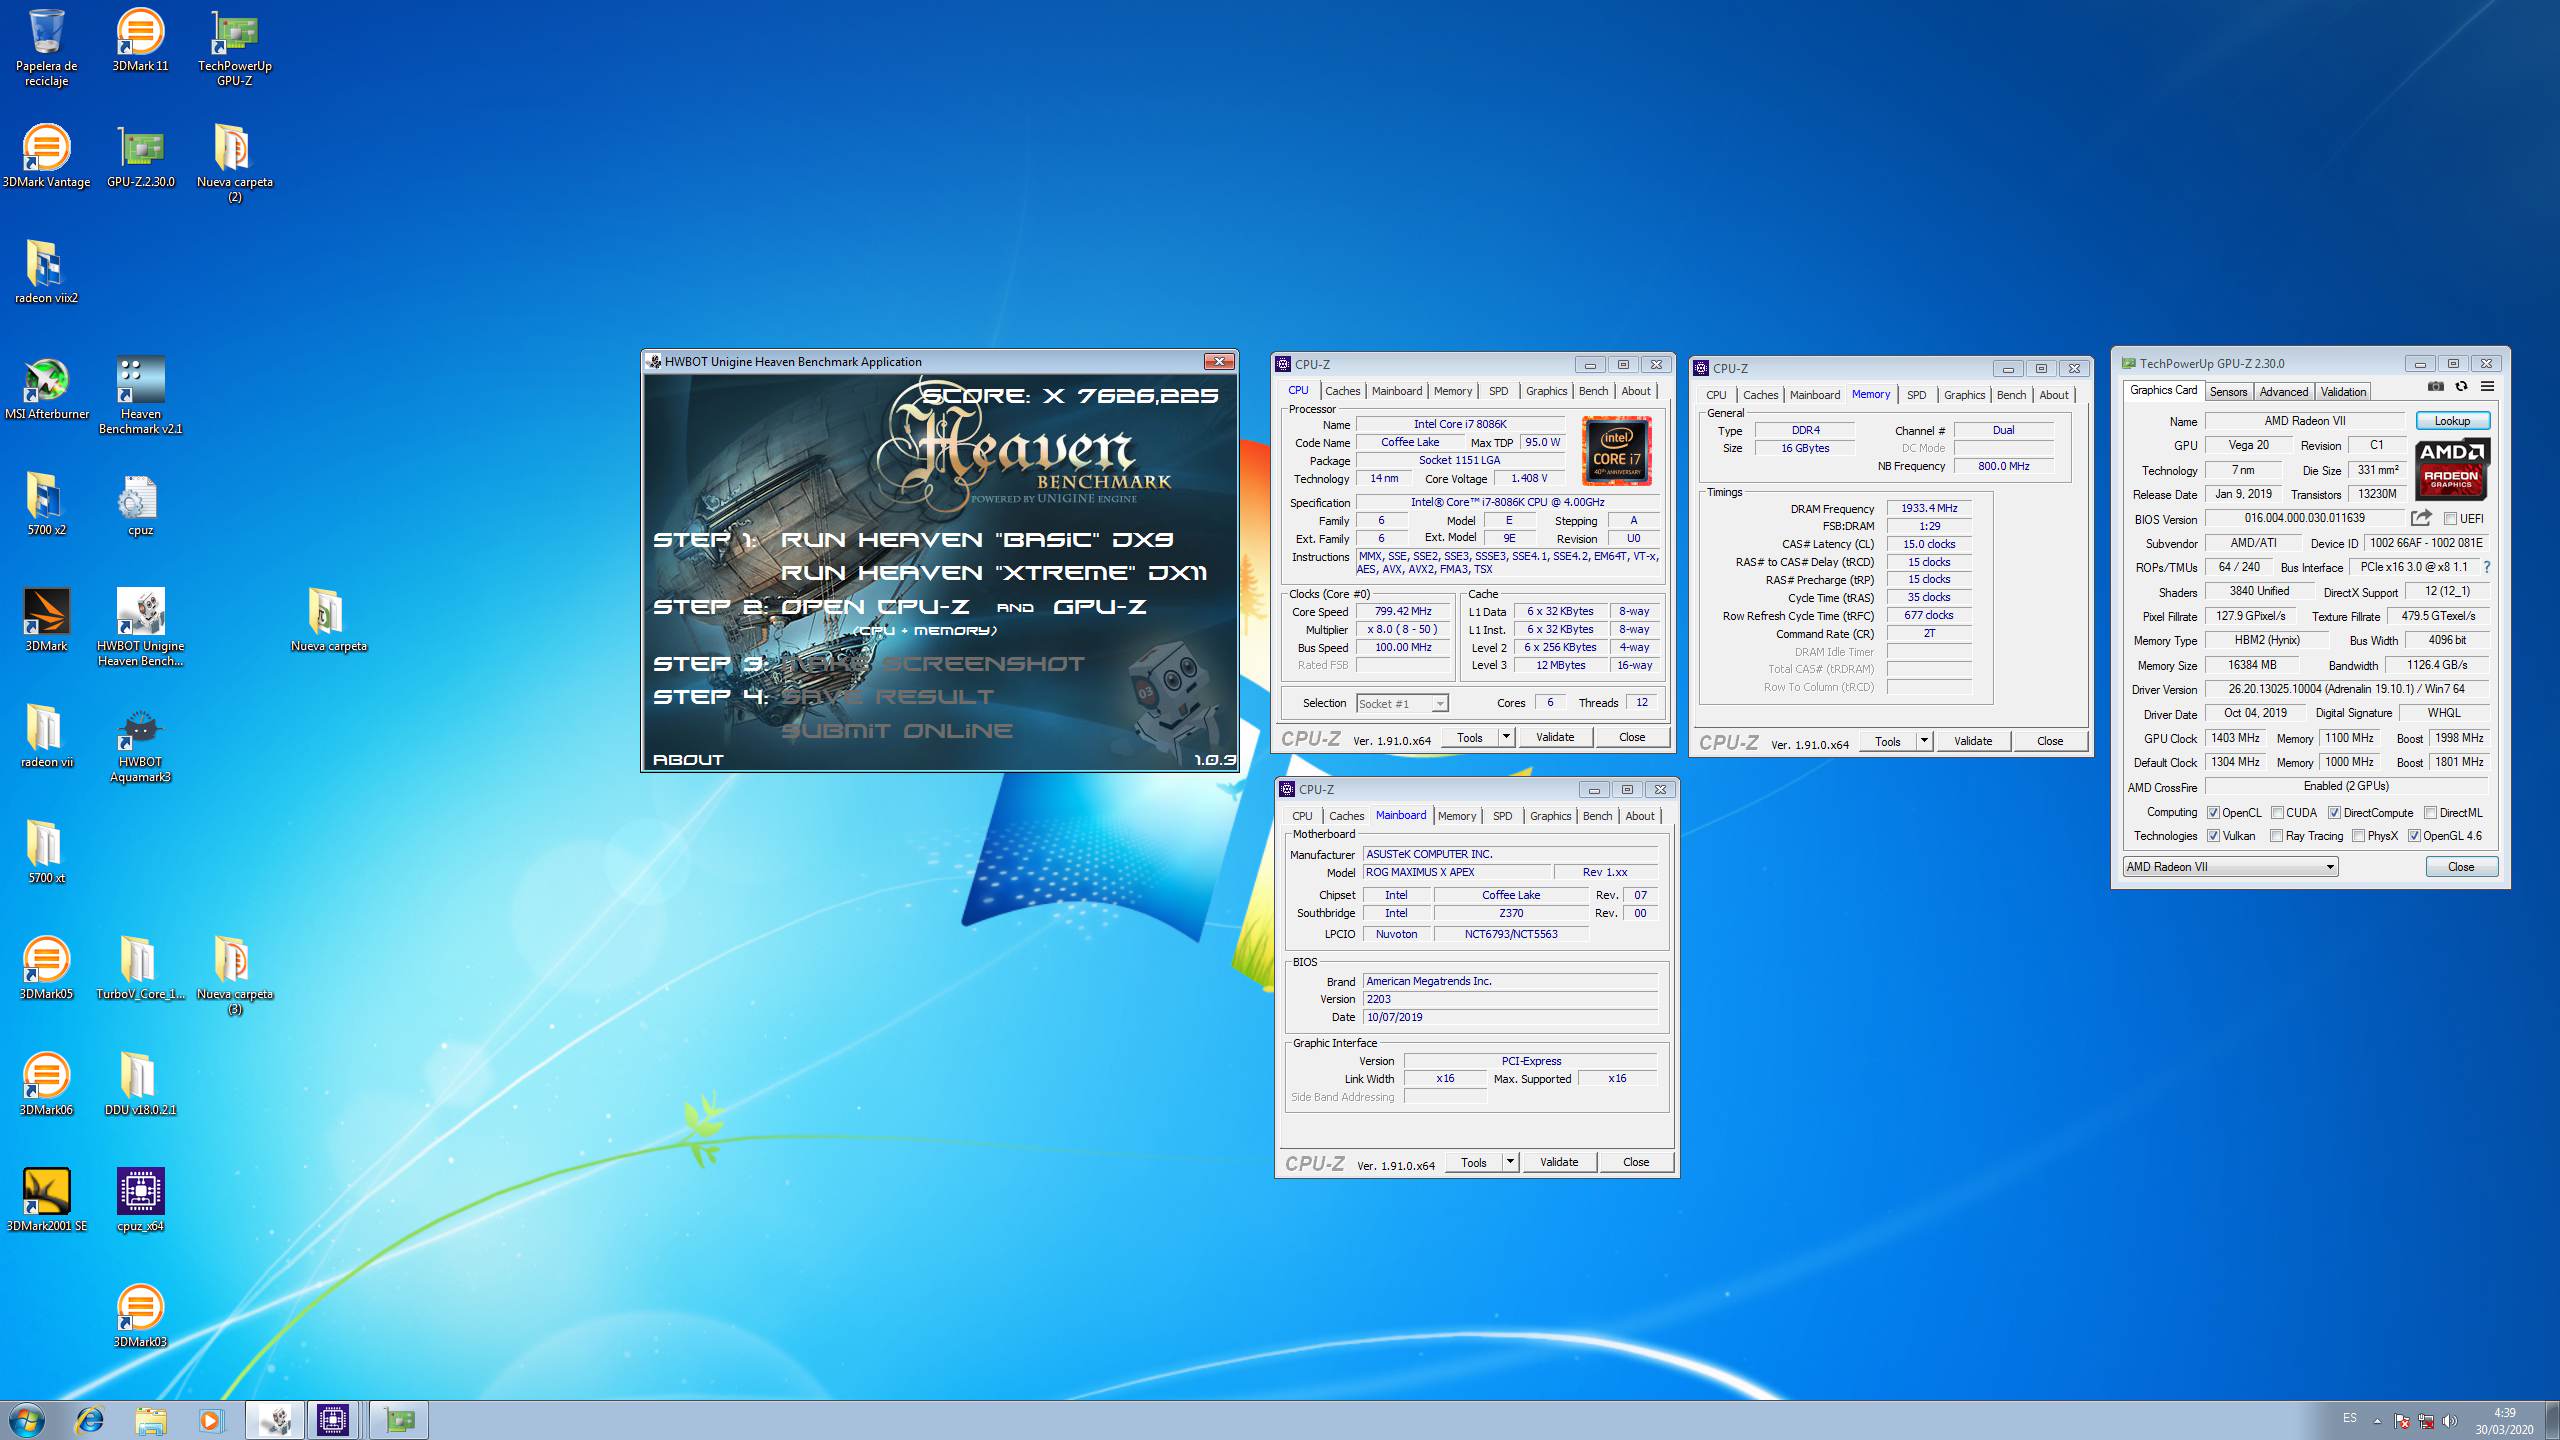This screenshot has width=2560, height=1440.
Task: Click the Intel Core i7 processor logo in CPU-Z
Action: tap(1616, 451)
